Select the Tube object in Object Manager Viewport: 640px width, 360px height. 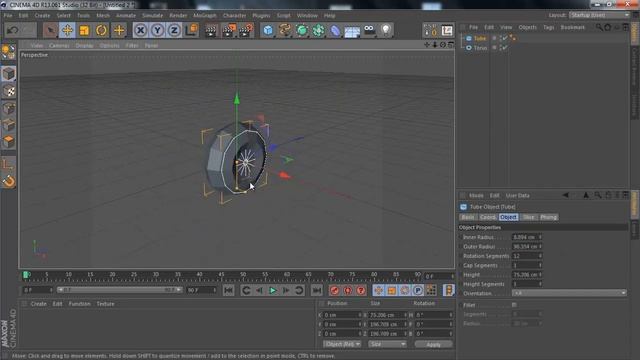click(480, 38)
